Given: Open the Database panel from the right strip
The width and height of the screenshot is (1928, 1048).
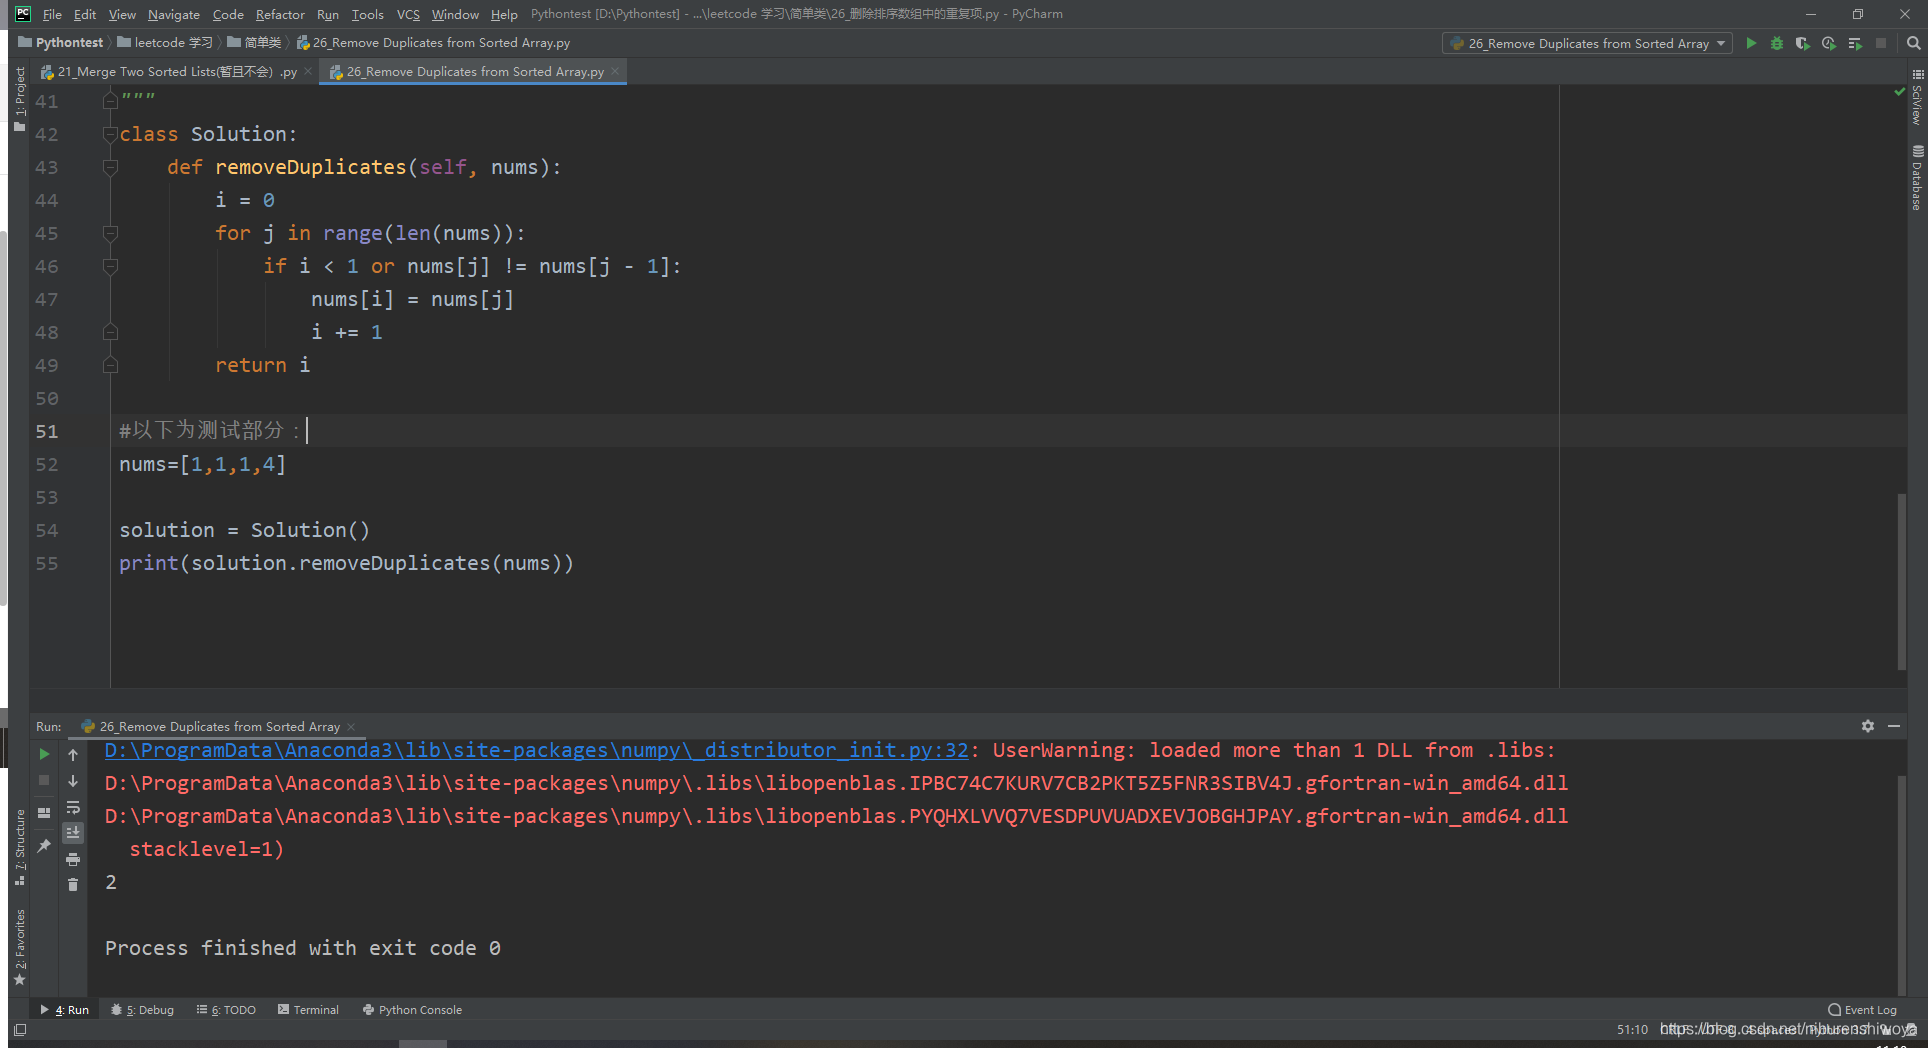Looking at the screenshot, I should (x=1917, y=178).
